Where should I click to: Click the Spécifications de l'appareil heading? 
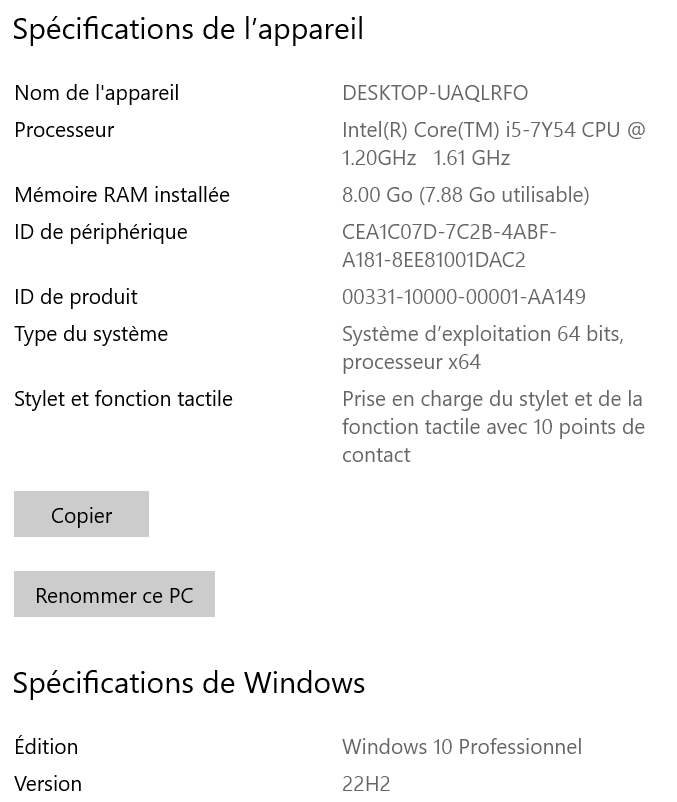(188, 30)
